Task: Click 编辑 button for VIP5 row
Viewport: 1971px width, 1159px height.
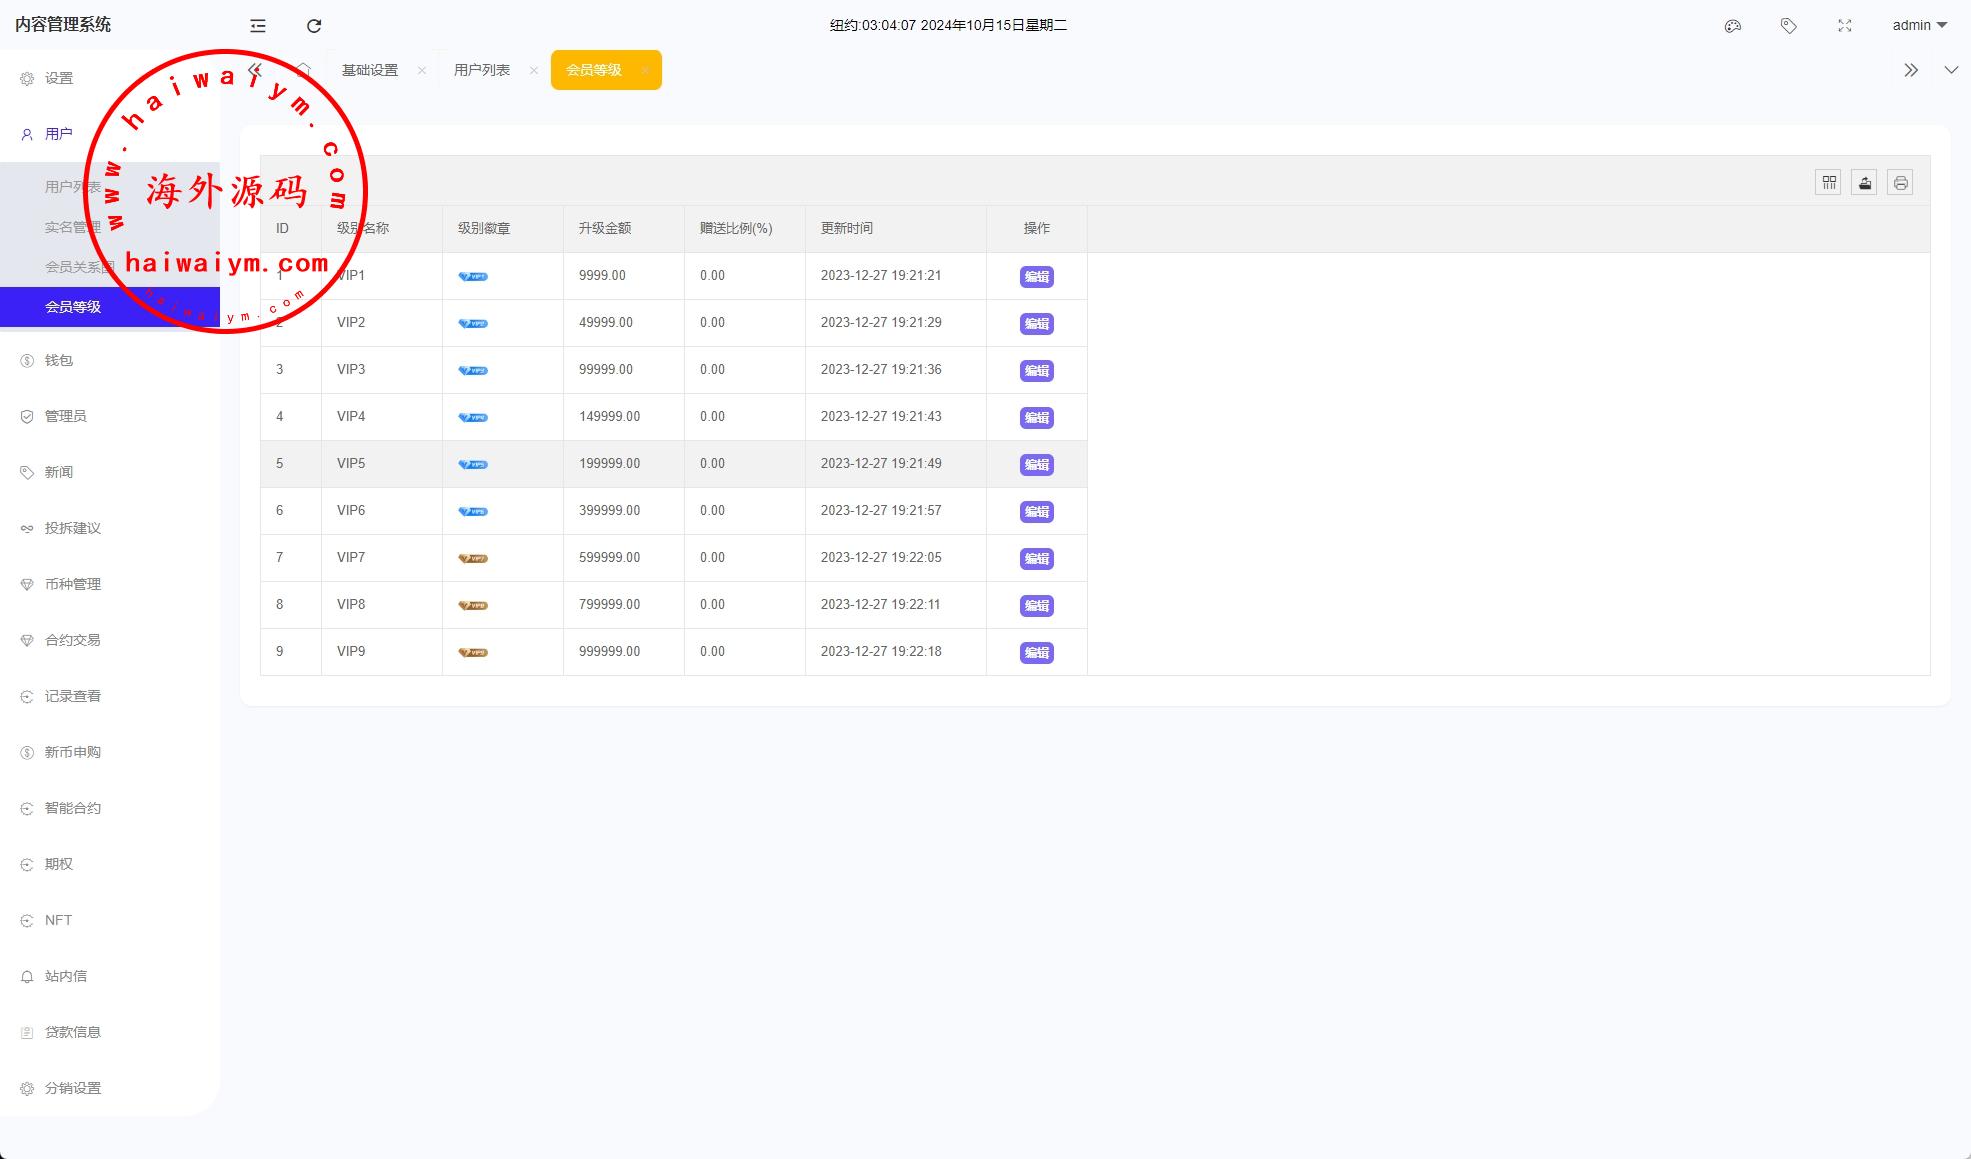Action: [x=1036, y=464]
